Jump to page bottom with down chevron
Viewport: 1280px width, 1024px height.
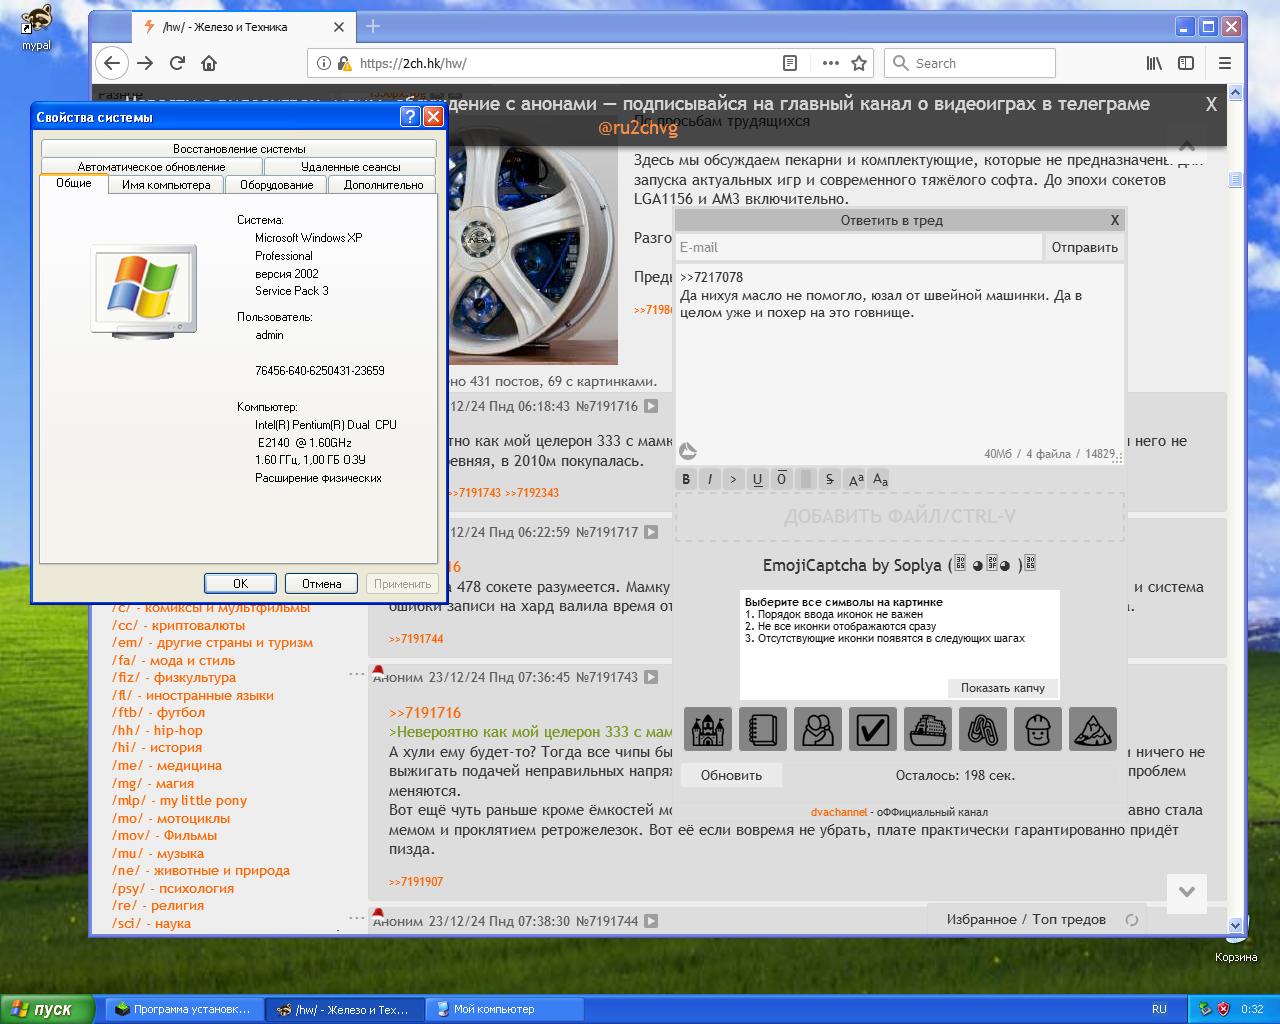pos(1187,892)
